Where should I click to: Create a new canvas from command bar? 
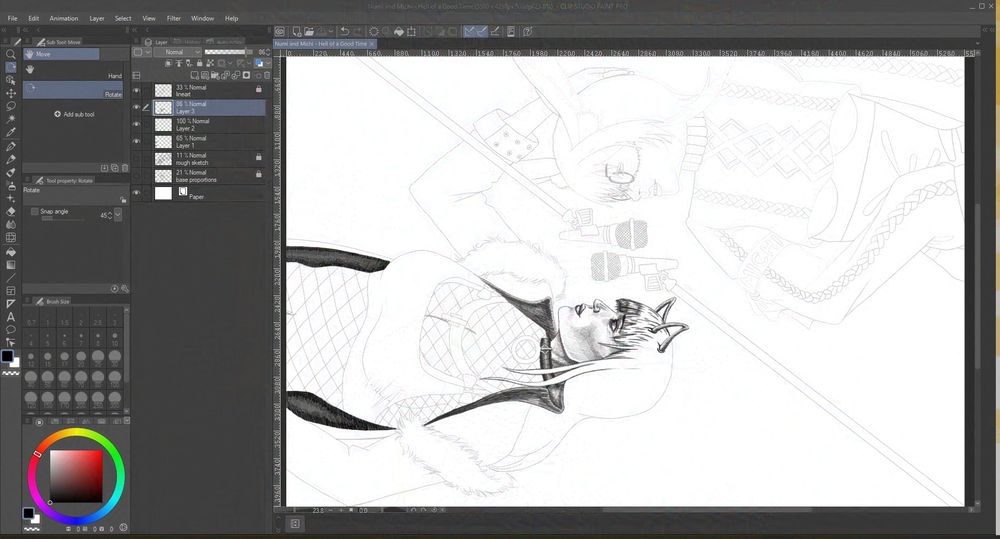(297, 31)
